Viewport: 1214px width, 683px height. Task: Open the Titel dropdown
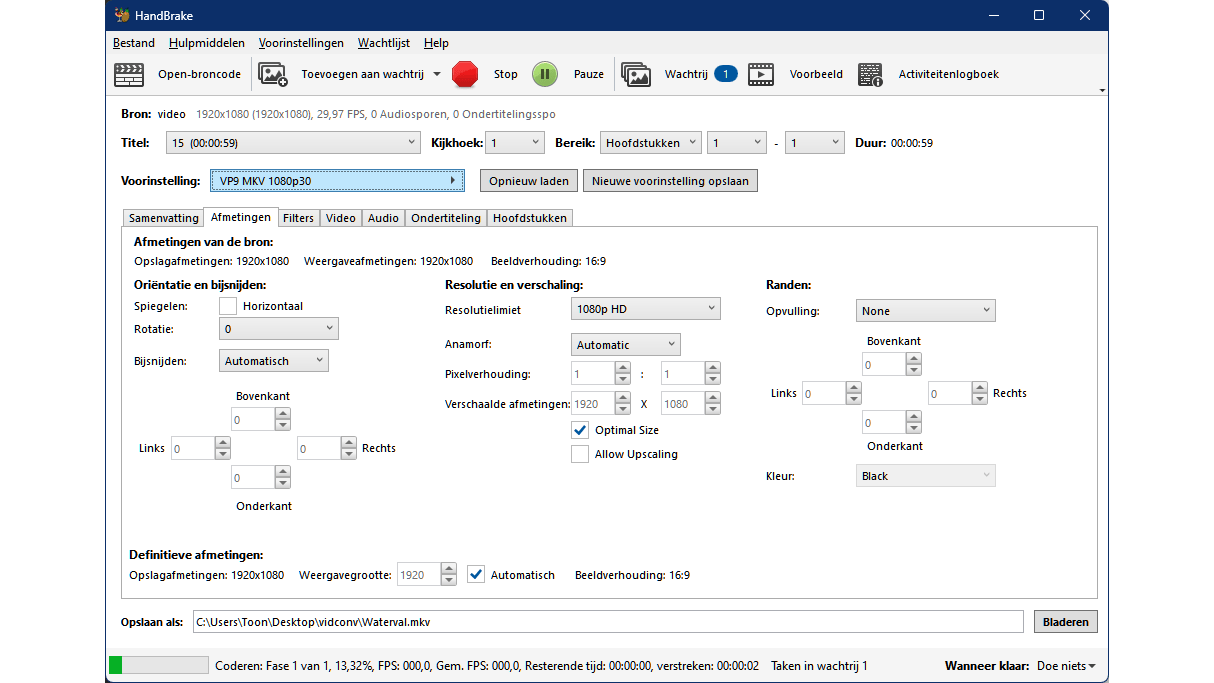coord(293,143)
